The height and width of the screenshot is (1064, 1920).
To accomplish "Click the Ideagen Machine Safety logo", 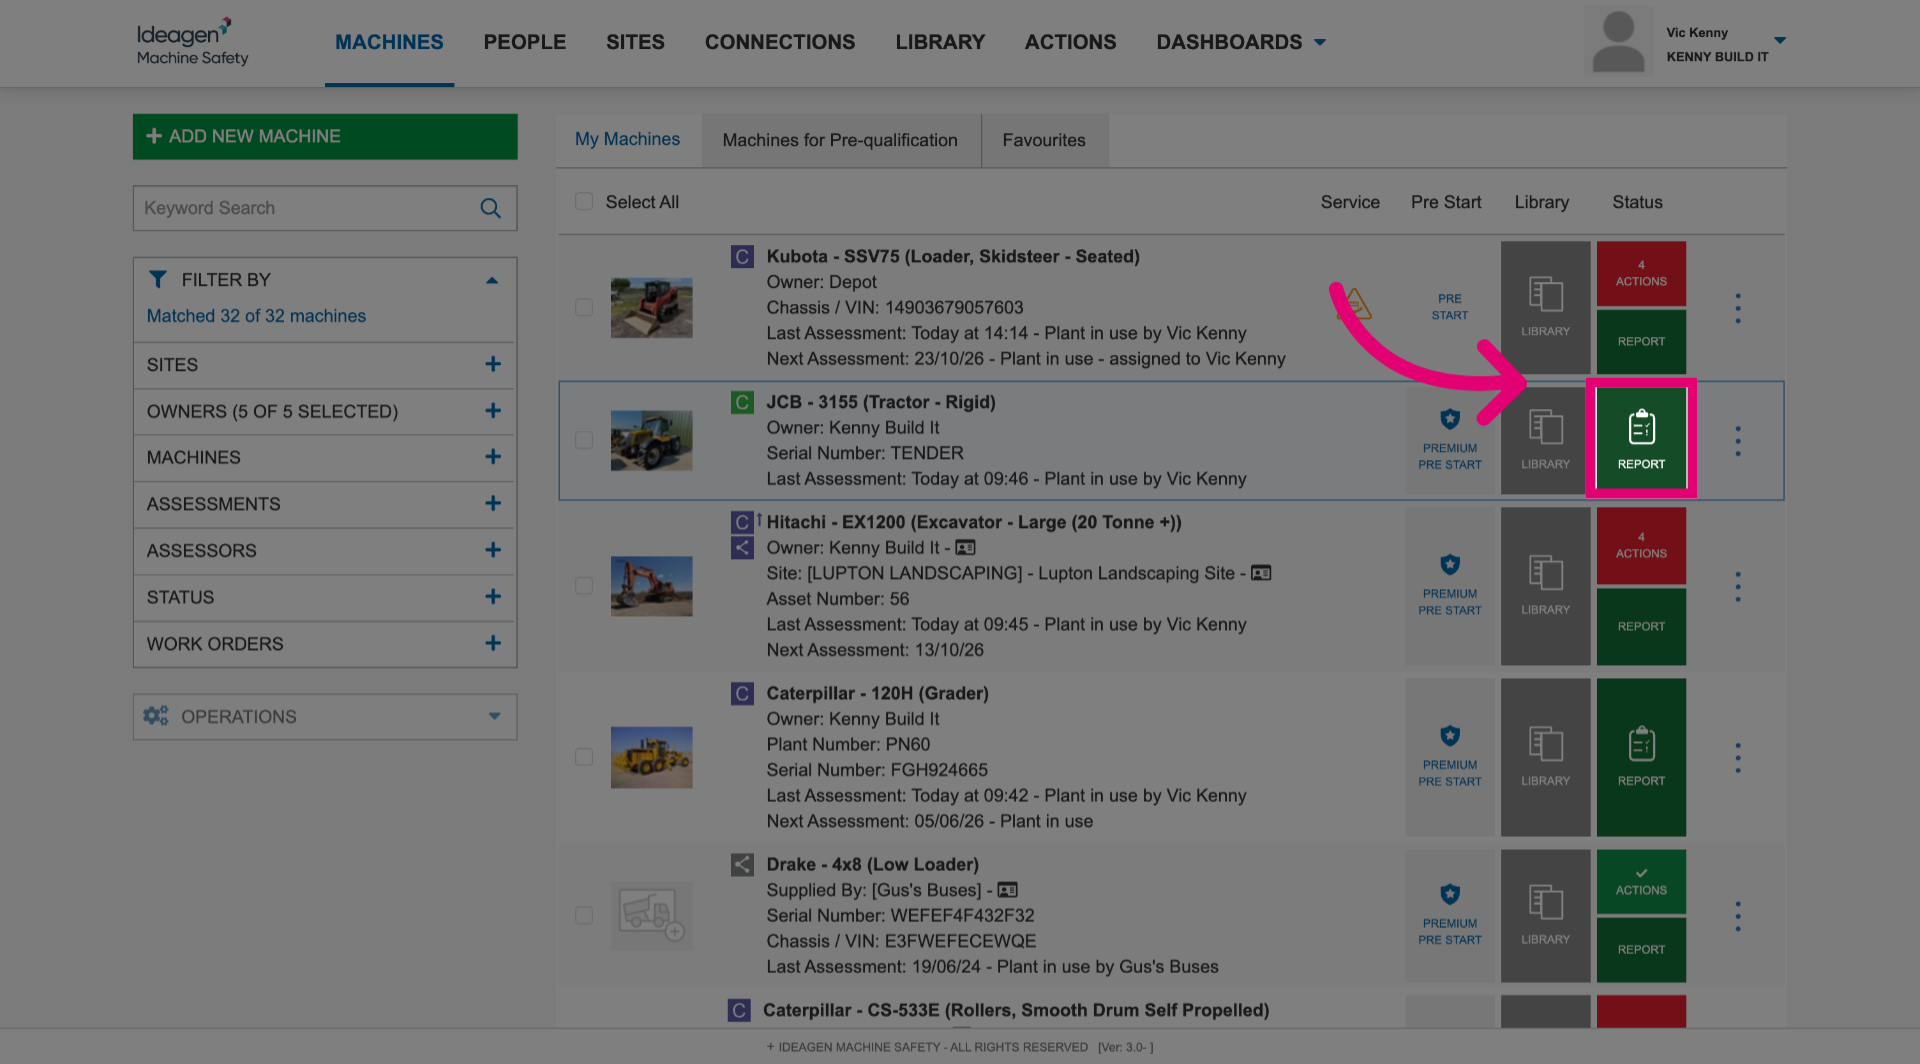I will (x=192, y=42).
